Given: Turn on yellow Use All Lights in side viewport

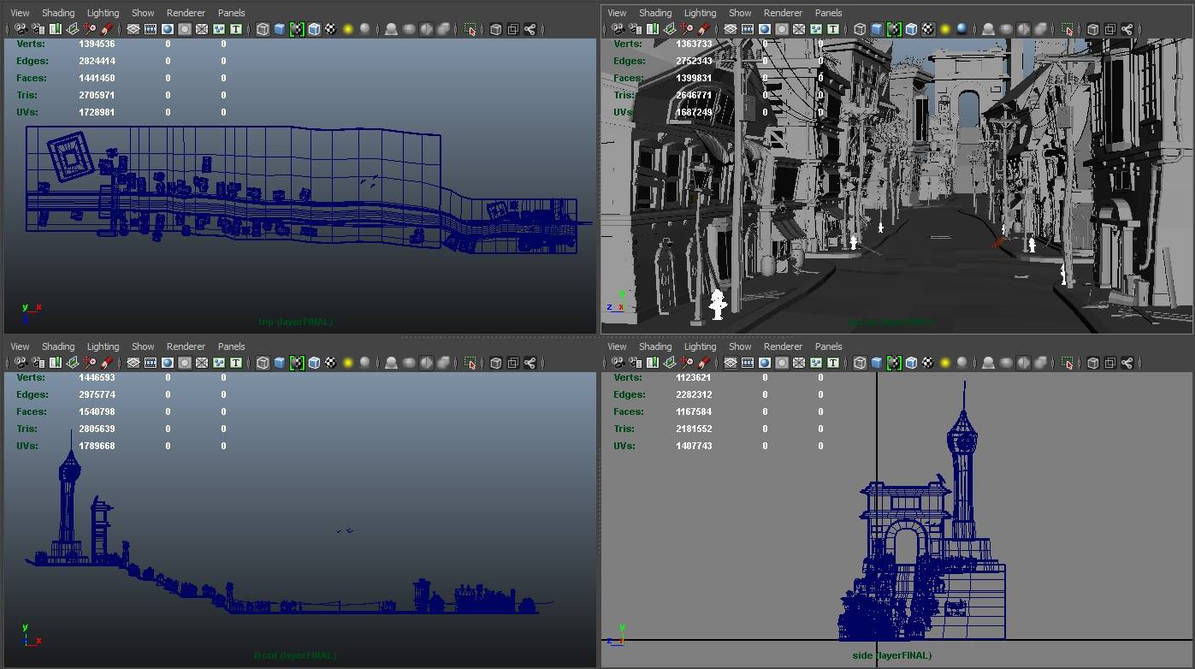Looking at the screenshot, I should click(x=945, y=363).
